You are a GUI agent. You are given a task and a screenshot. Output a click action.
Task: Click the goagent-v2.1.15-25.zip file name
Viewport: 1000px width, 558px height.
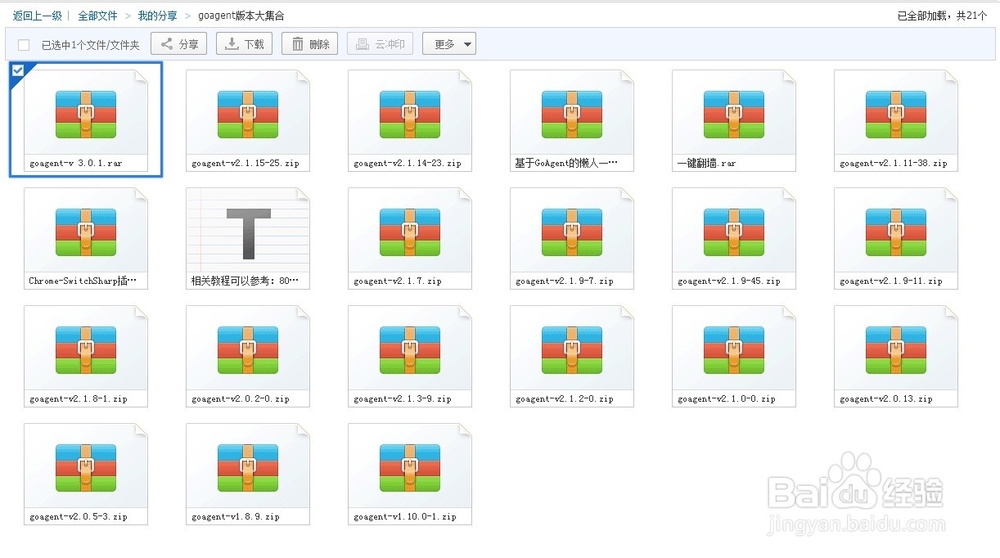246,163
